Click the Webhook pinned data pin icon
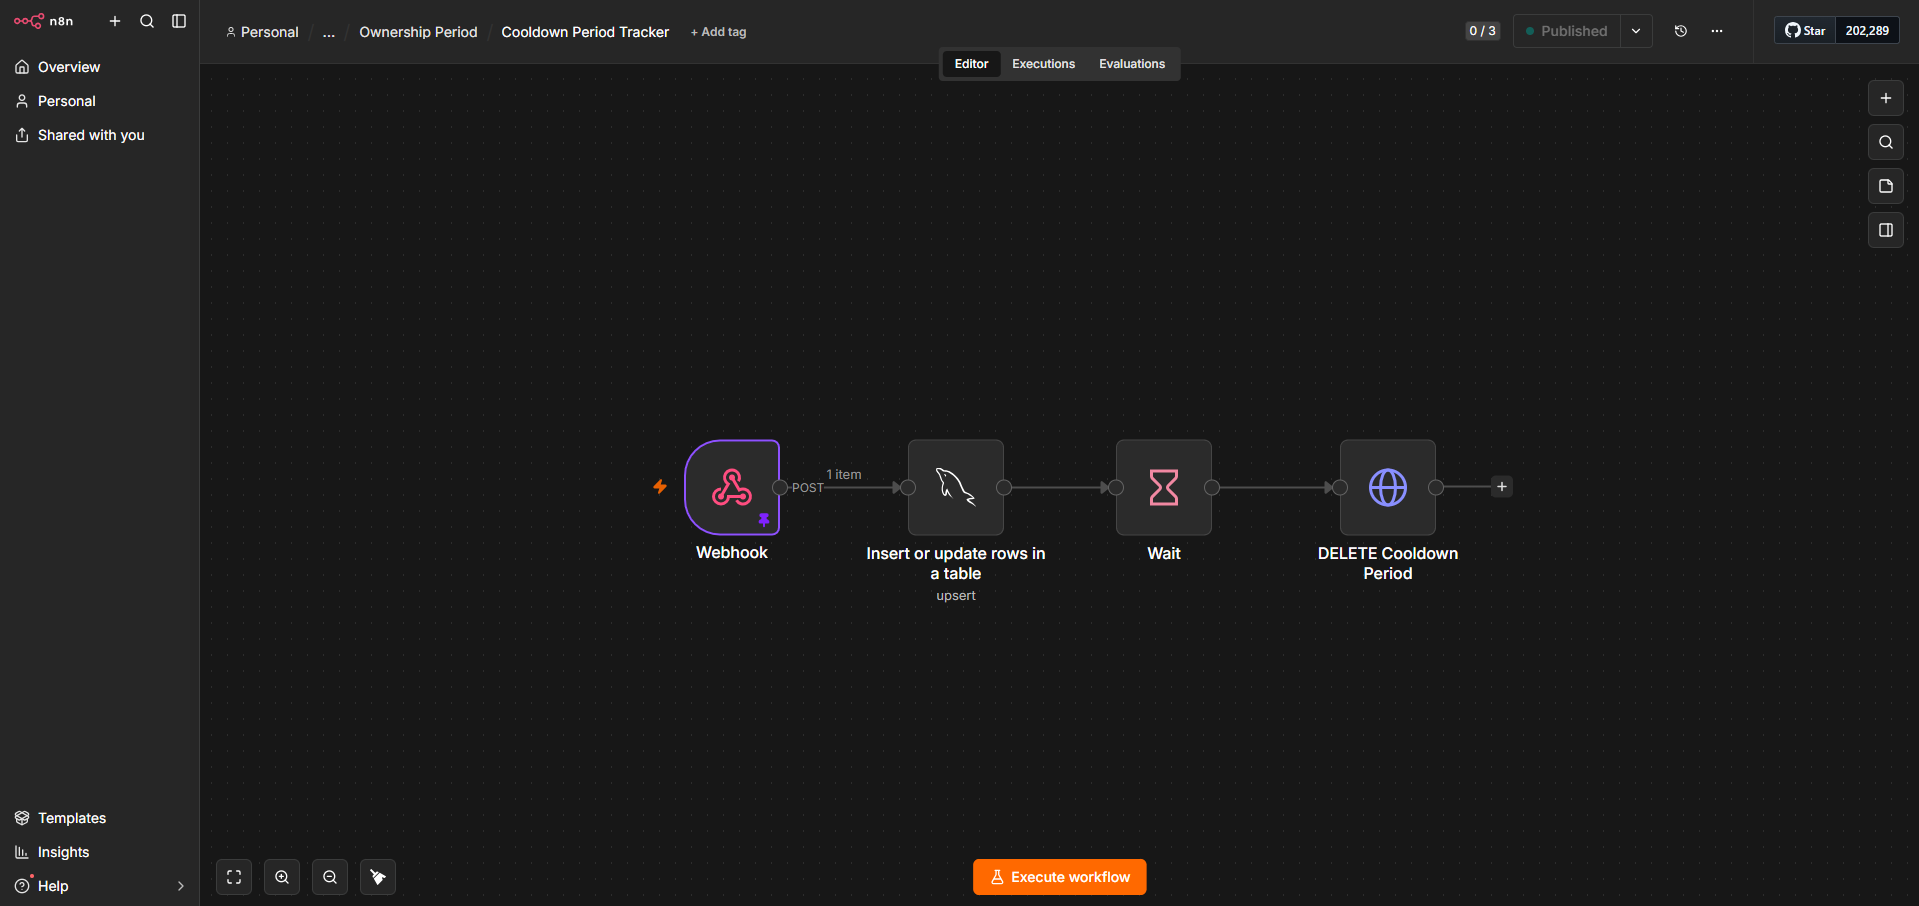The image size is (1919, 906). (764, 520)
